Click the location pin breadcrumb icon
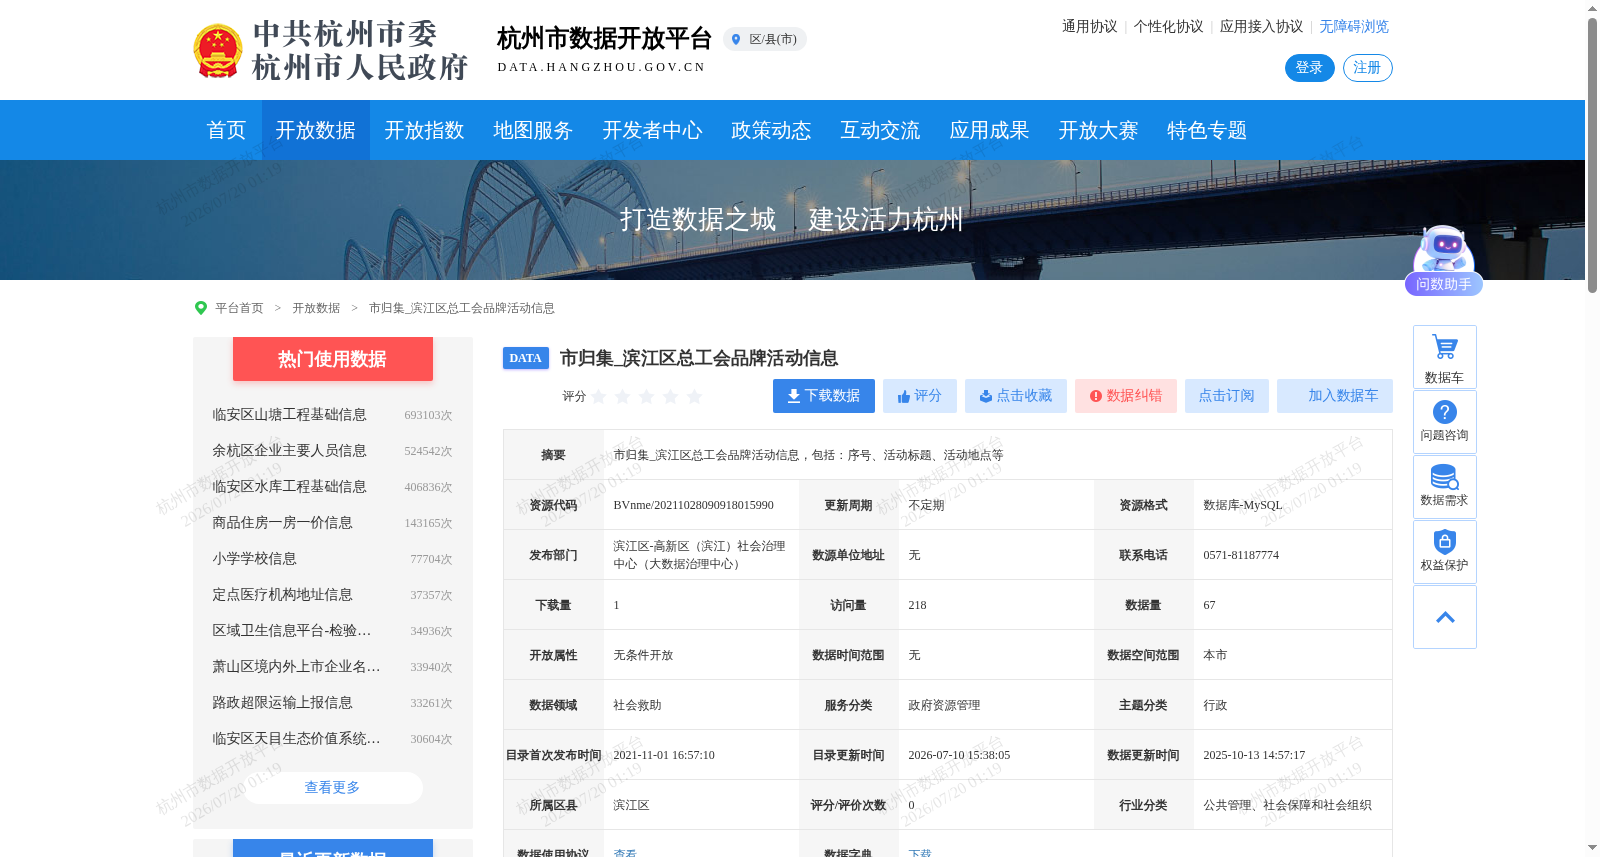The image size is (1600, 857). coord(201,308)
